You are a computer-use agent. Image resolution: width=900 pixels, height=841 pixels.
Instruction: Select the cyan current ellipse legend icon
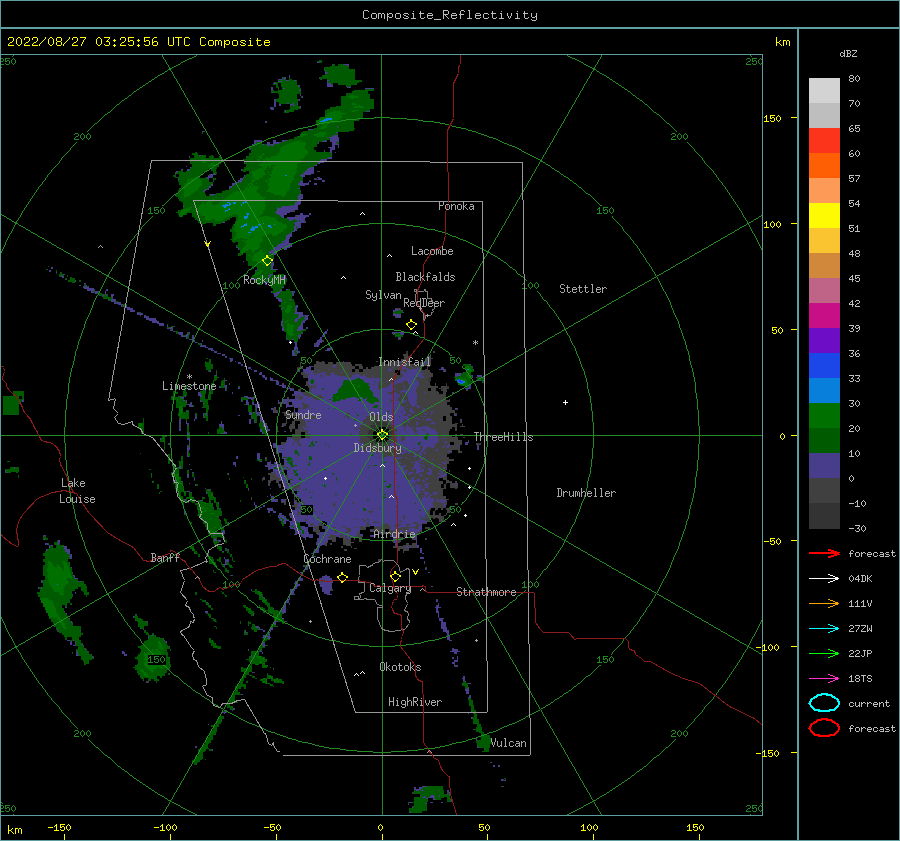[x=824, y=703]
